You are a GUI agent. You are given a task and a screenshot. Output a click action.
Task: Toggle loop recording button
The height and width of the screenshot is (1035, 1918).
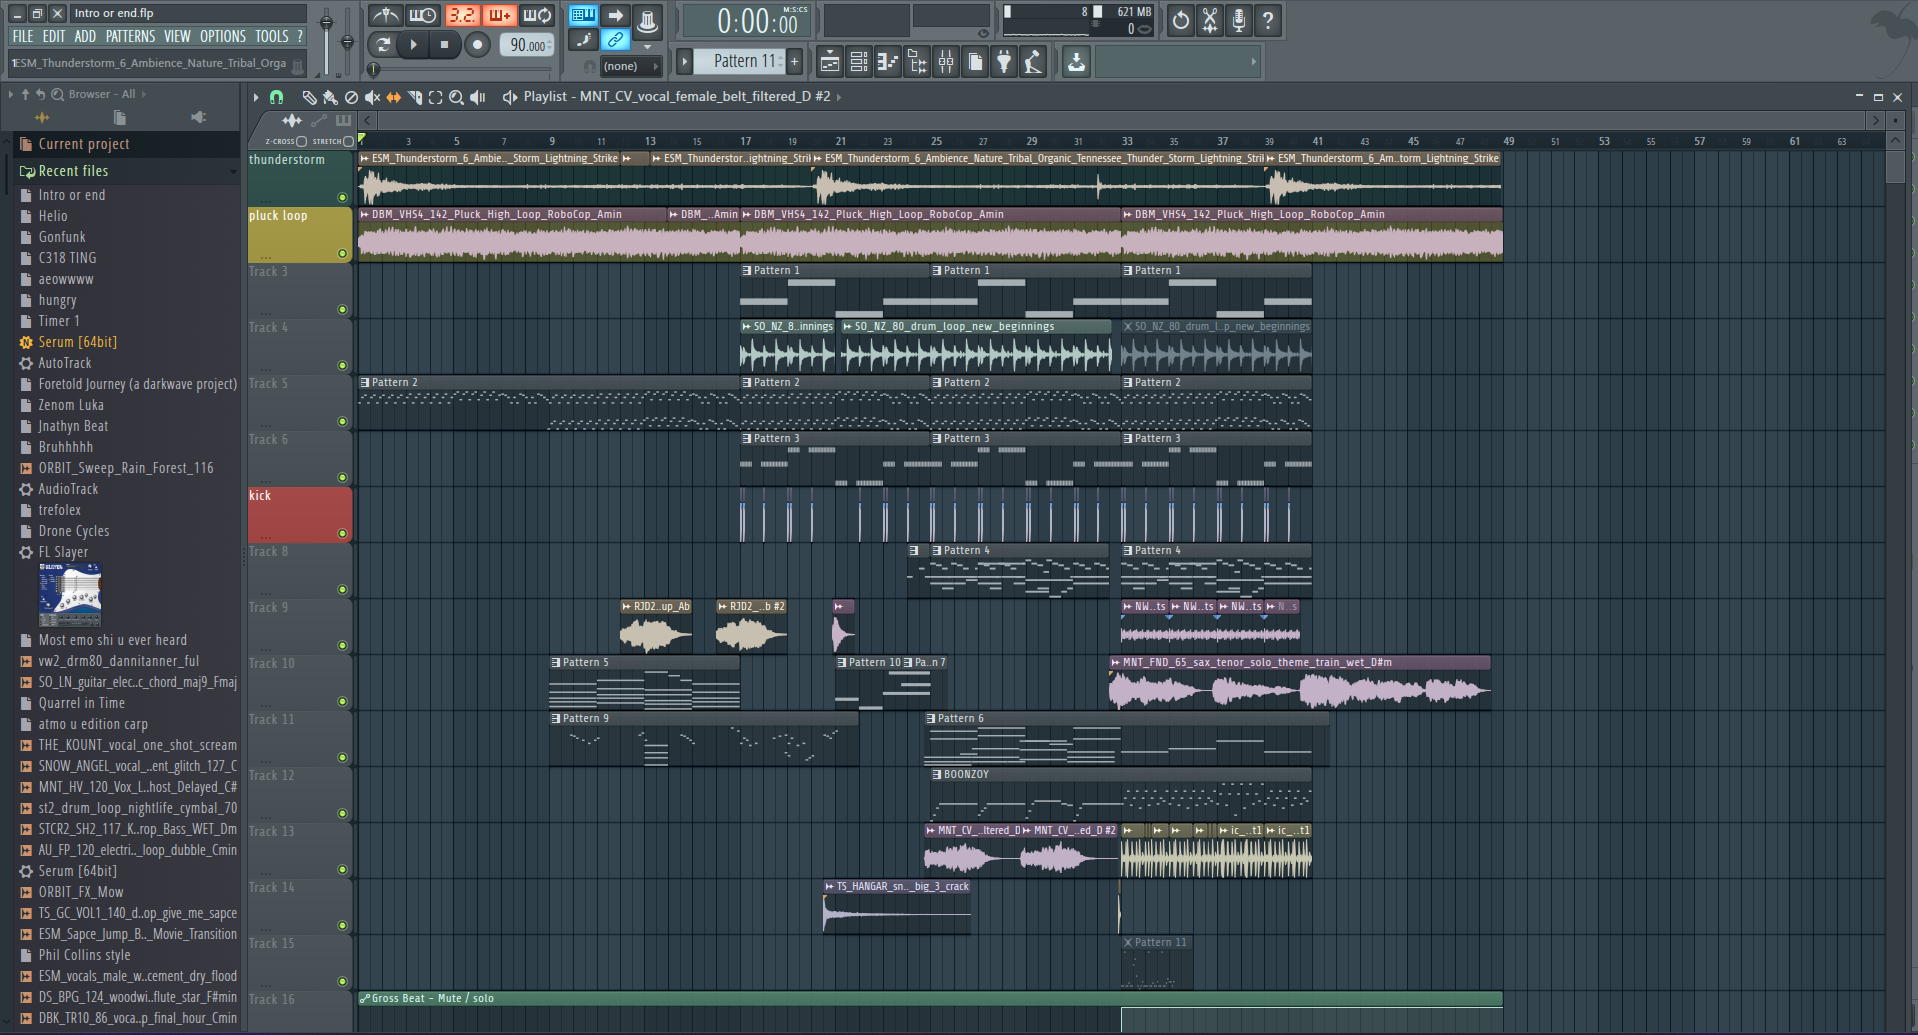[x=537, y=15]
